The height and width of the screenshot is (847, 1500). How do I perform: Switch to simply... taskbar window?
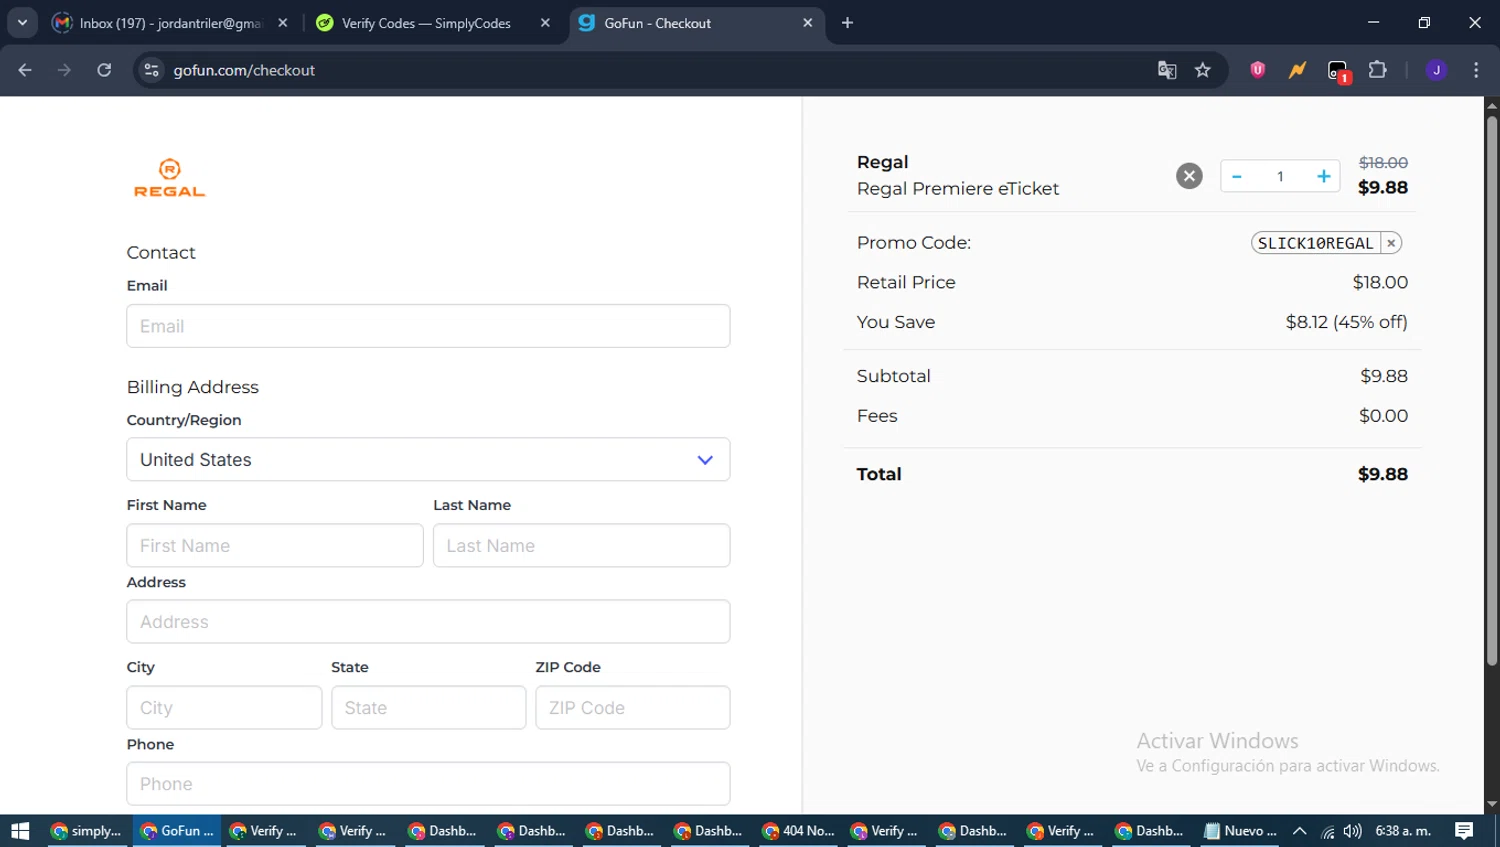[x=87, y=831]
